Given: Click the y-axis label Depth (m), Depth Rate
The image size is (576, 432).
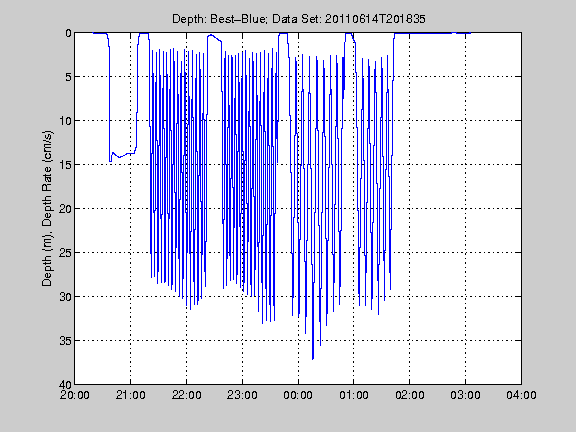Looking at the screenshot, I should click(47, 208).
